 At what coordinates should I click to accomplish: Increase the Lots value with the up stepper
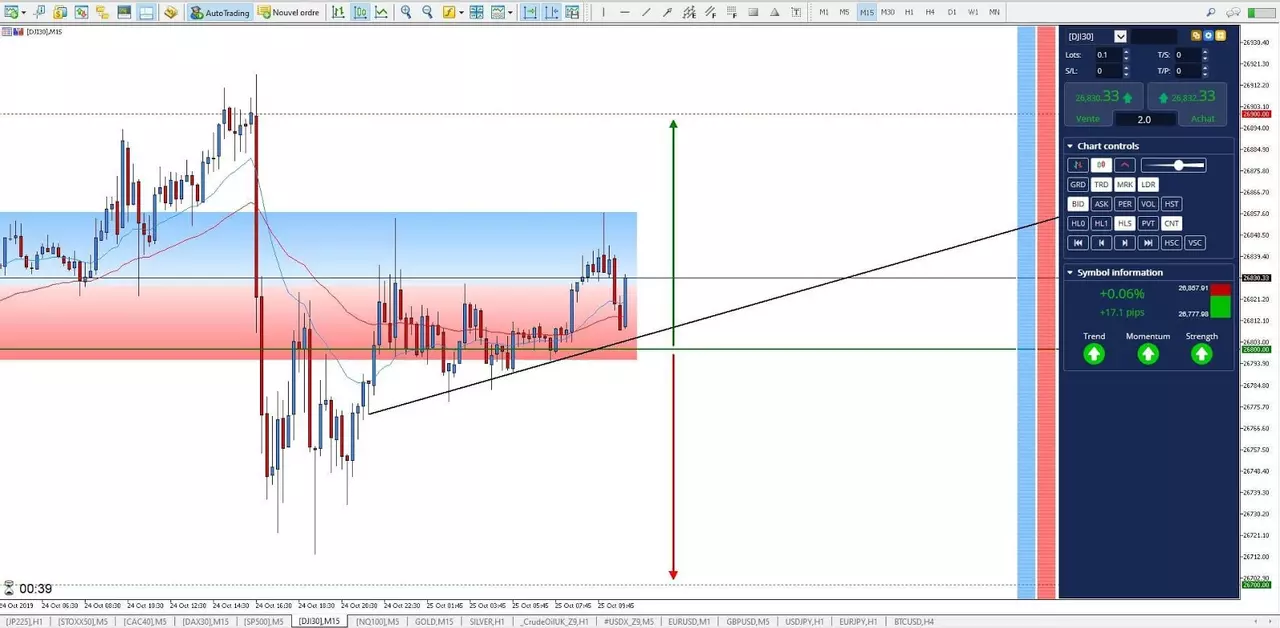[x=1126, y=52]
